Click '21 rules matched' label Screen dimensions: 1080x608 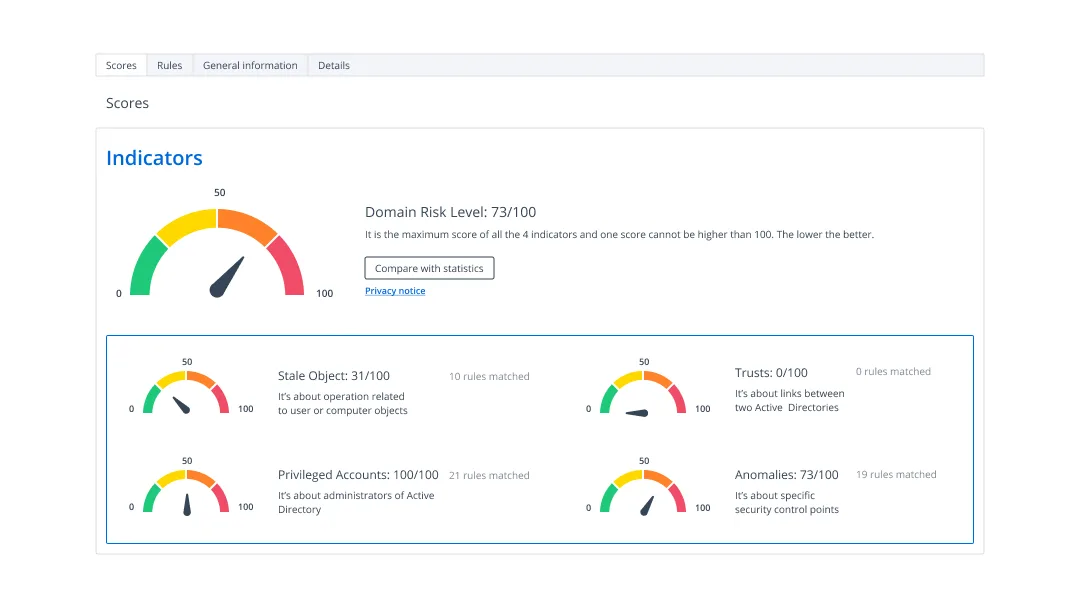click(x=489, y=475)
